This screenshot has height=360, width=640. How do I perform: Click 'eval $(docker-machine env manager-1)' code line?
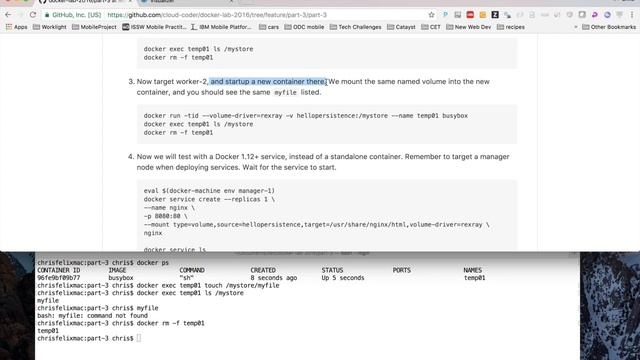click(x=209, y=191)
